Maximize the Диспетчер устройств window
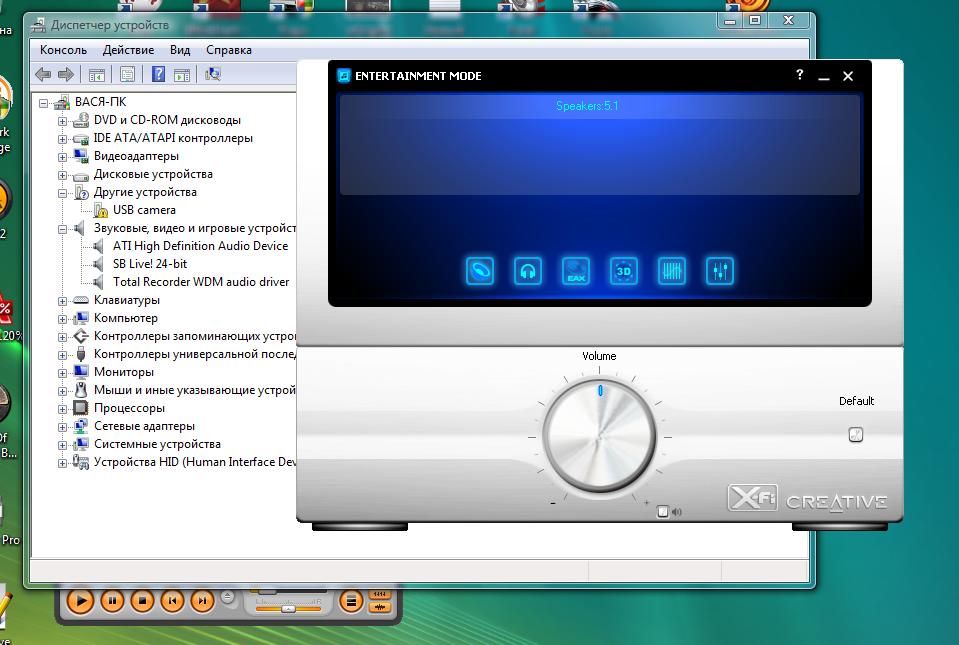Screen dimensions: 959x645 755,20
